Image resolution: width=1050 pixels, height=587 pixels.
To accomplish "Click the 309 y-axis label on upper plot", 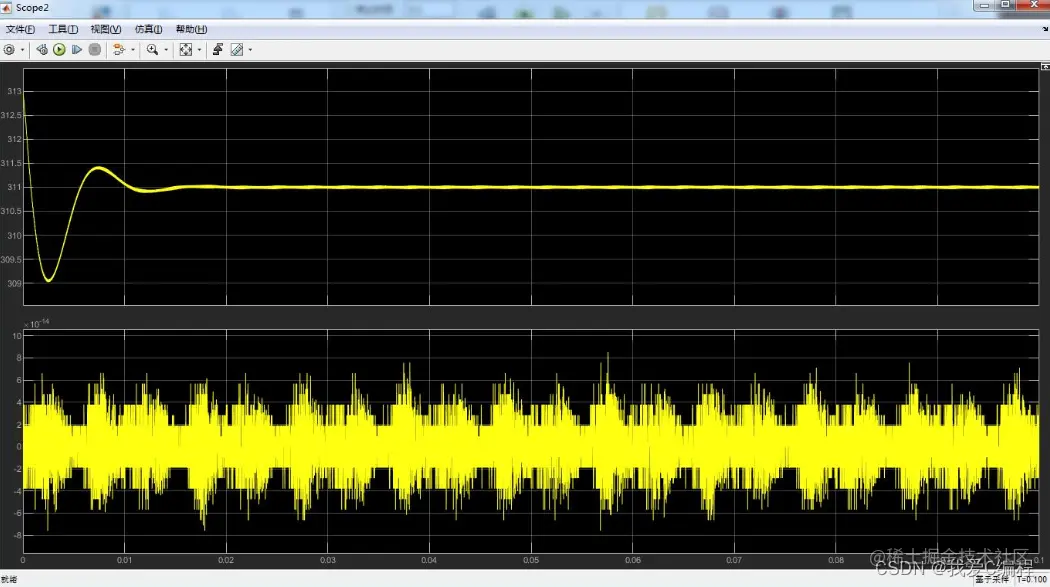I will tap(14, 284).
